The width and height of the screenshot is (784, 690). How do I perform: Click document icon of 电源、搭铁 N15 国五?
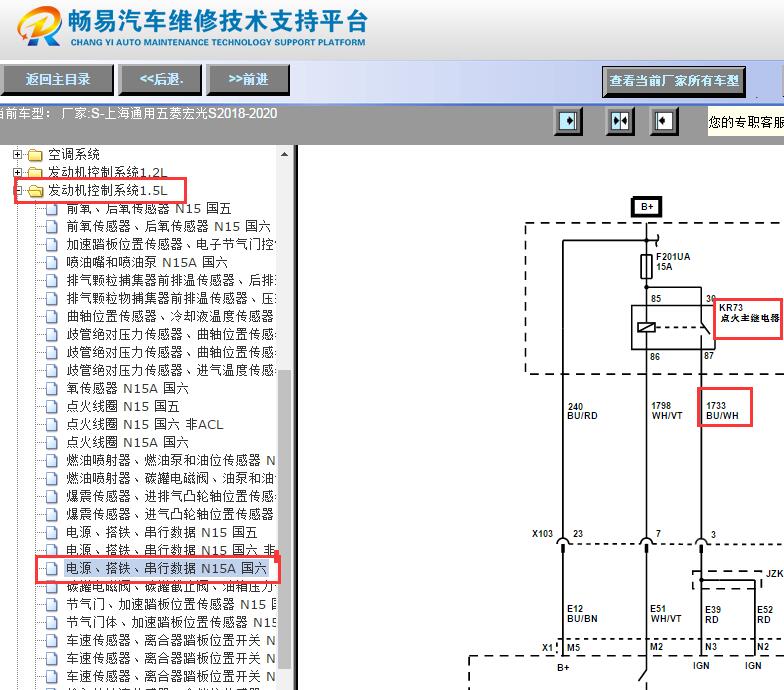point(52,532)
